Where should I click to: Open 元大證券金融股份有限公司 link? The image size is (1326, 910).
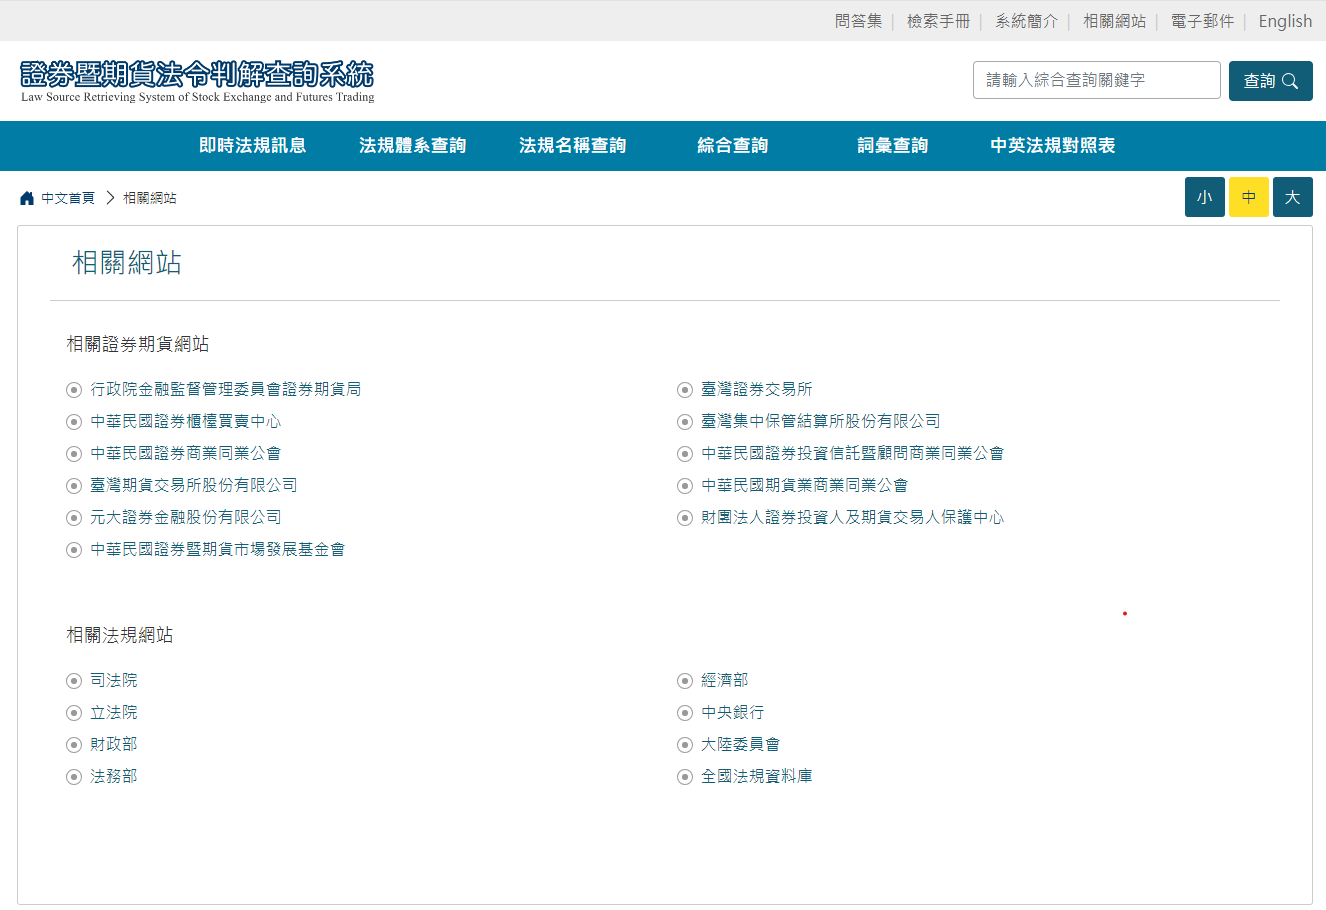click(186, 517)
